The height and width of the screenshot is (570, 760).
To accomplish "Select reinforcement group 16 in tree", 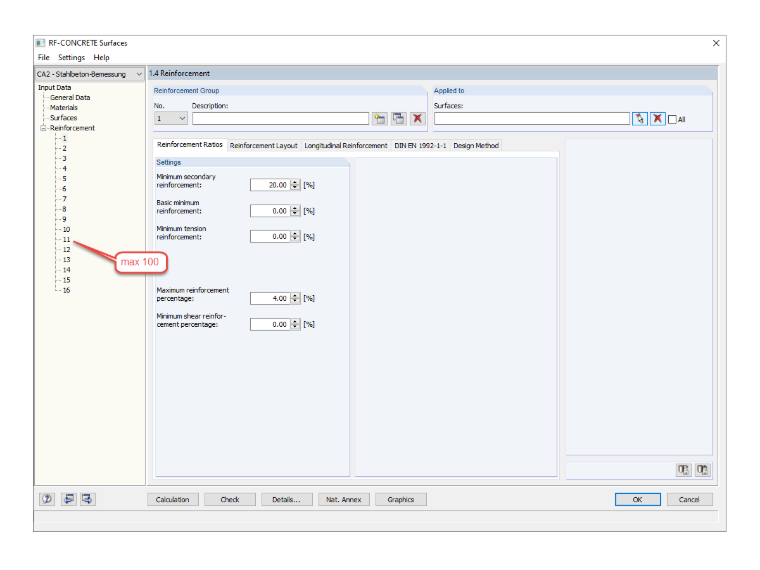I will pos(66,290).
